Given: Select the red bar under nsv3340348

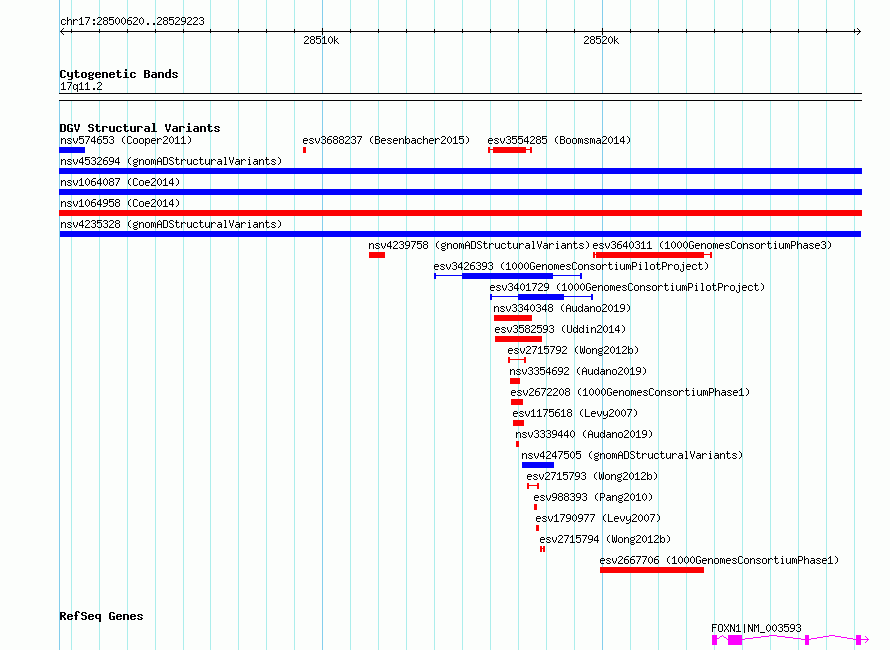Looking at the screenshot, I should 513,318.
